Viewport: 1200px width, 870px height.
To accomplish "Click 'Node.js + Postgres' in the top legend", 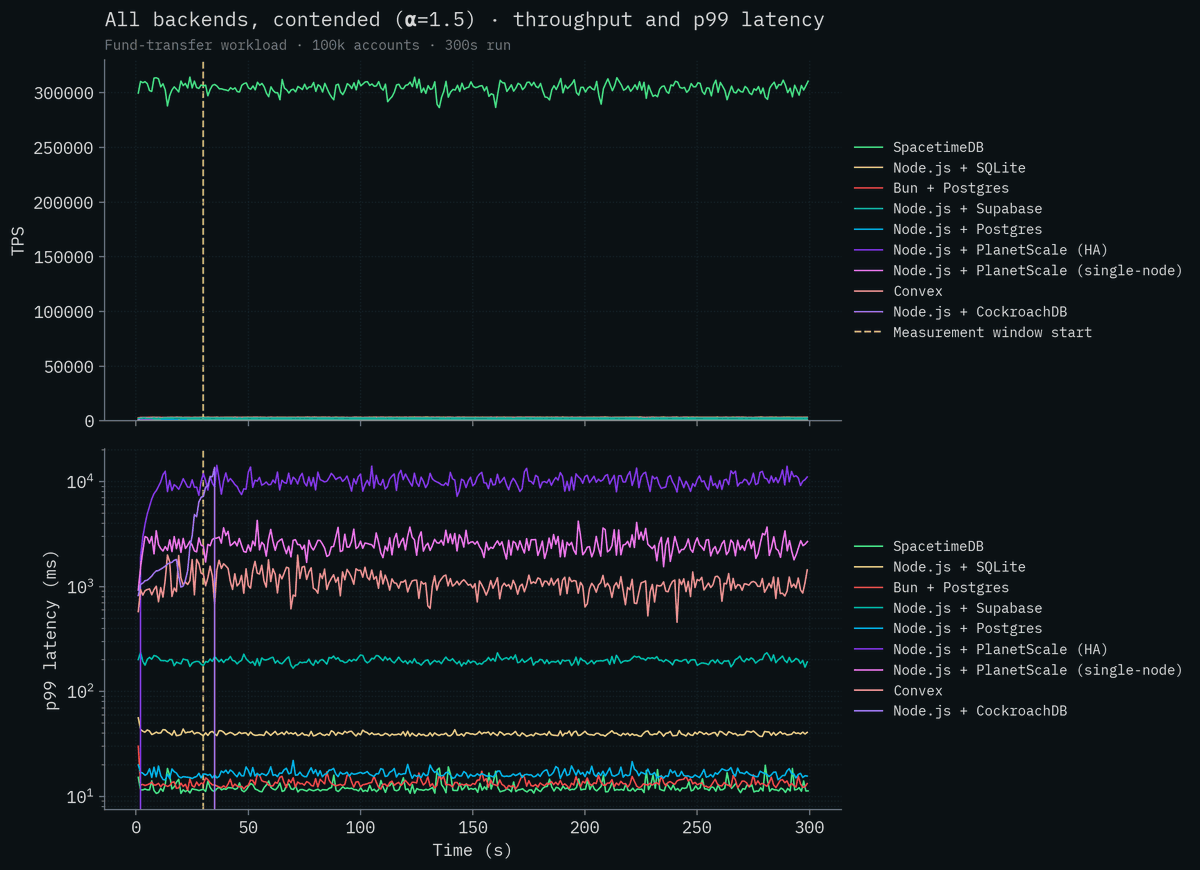I will pos(967,229).
